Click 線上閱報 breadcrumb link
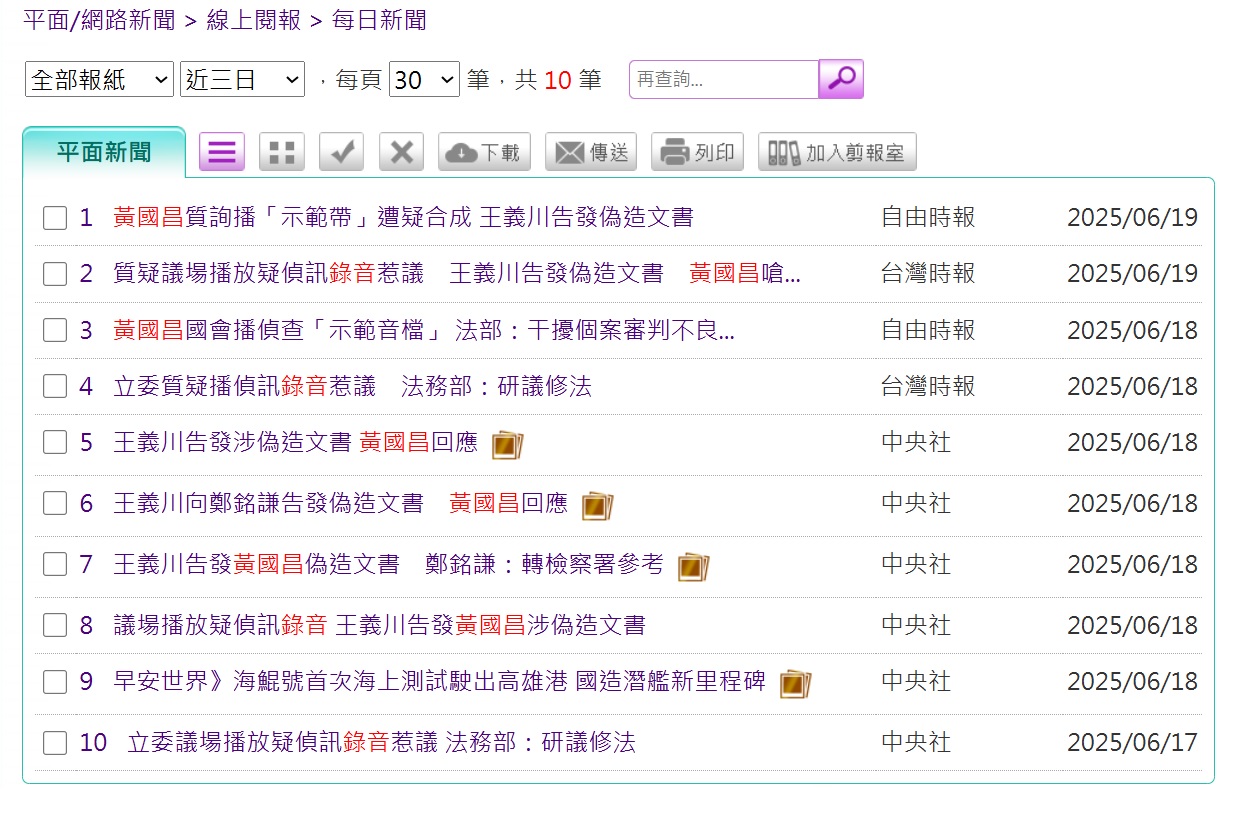 [253, 20]
